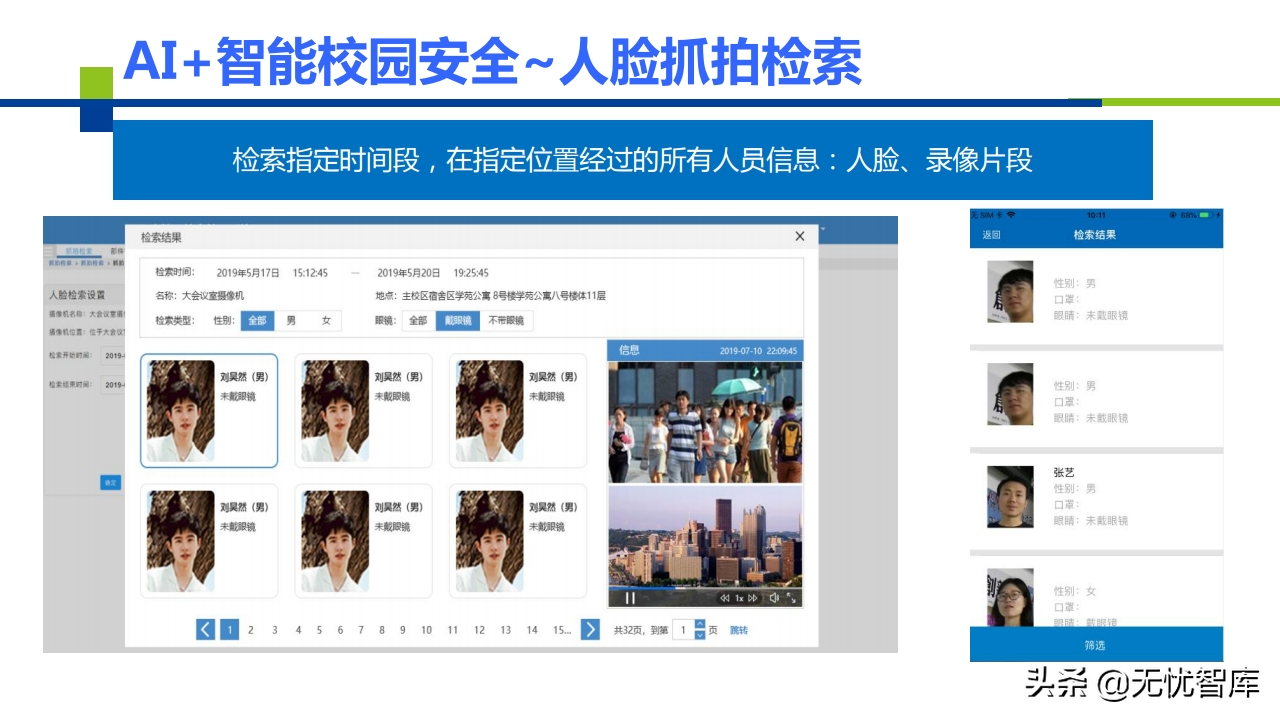Click the next-page chevron in pagination
This screenshot has width=1280, height=720.
coord(592,630)
